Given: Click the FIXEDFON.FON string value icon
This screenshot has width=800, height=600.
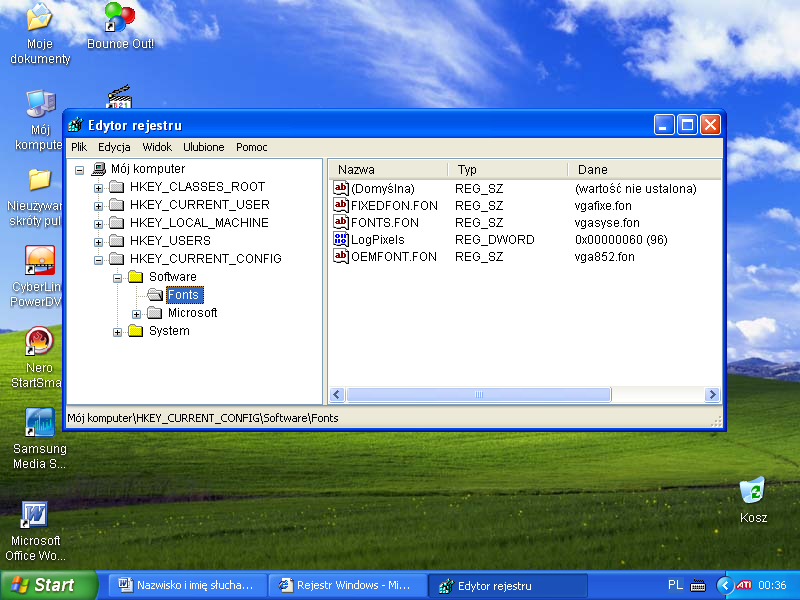Looking at the screenshot, I should pyautogui.click(x=341, y=205).
